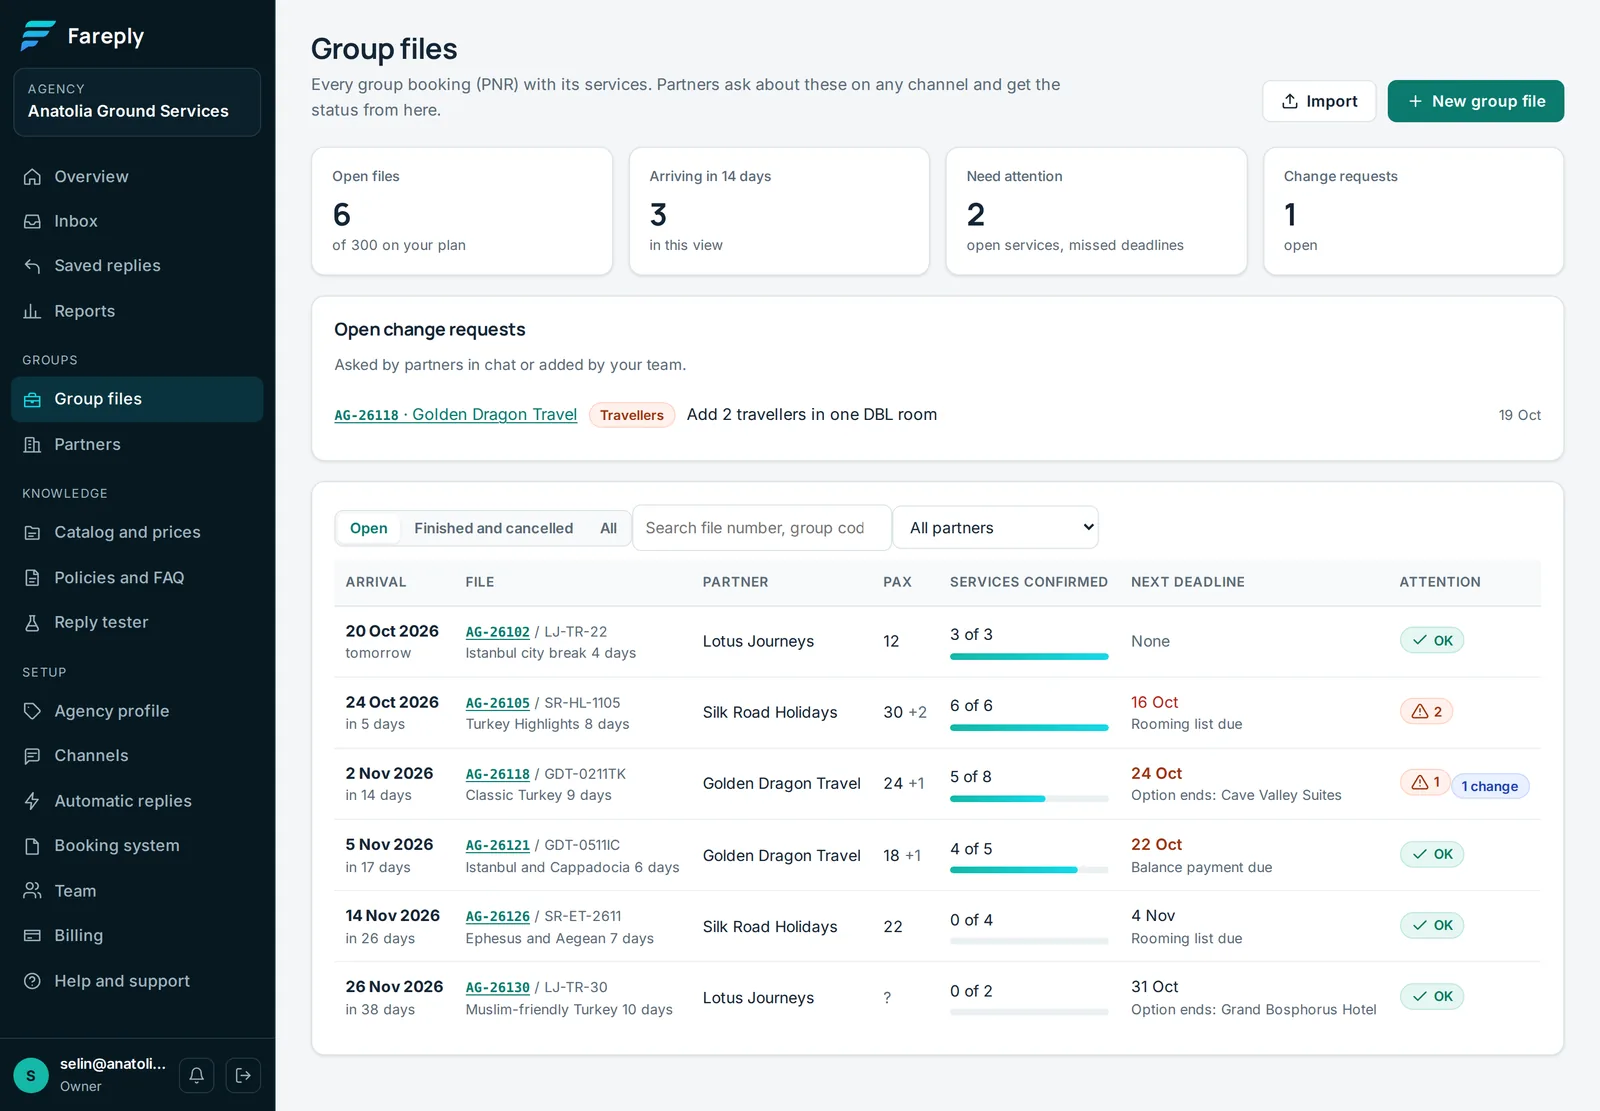Click the Booking system file icon

(32, 846)
